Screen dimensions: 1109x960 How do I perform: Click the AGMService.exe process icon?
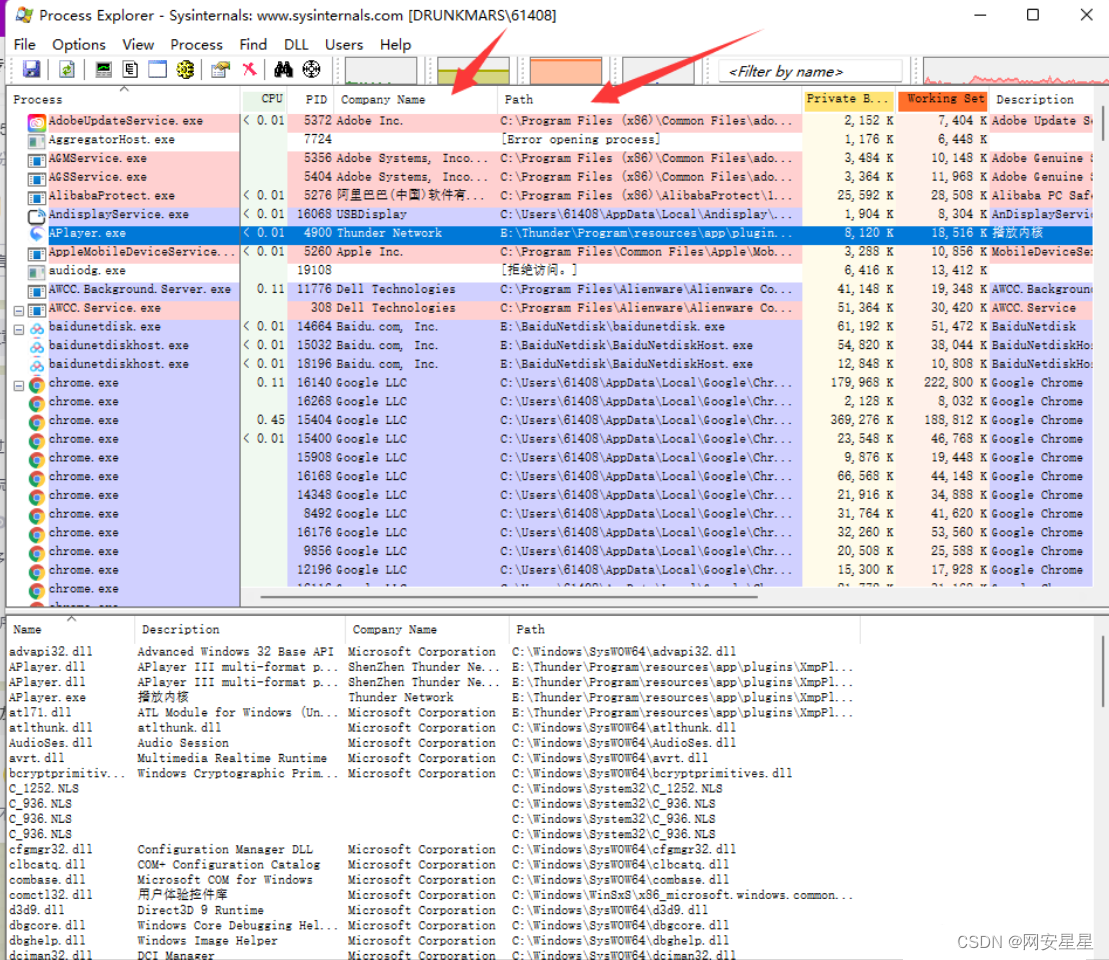click(x=37, y=159)
